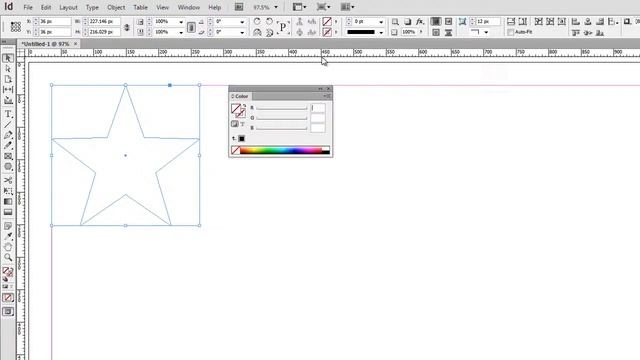The width and height of the screenshot is (640, 360).
Task: Open the effects (fx) button
Action: 420,22
